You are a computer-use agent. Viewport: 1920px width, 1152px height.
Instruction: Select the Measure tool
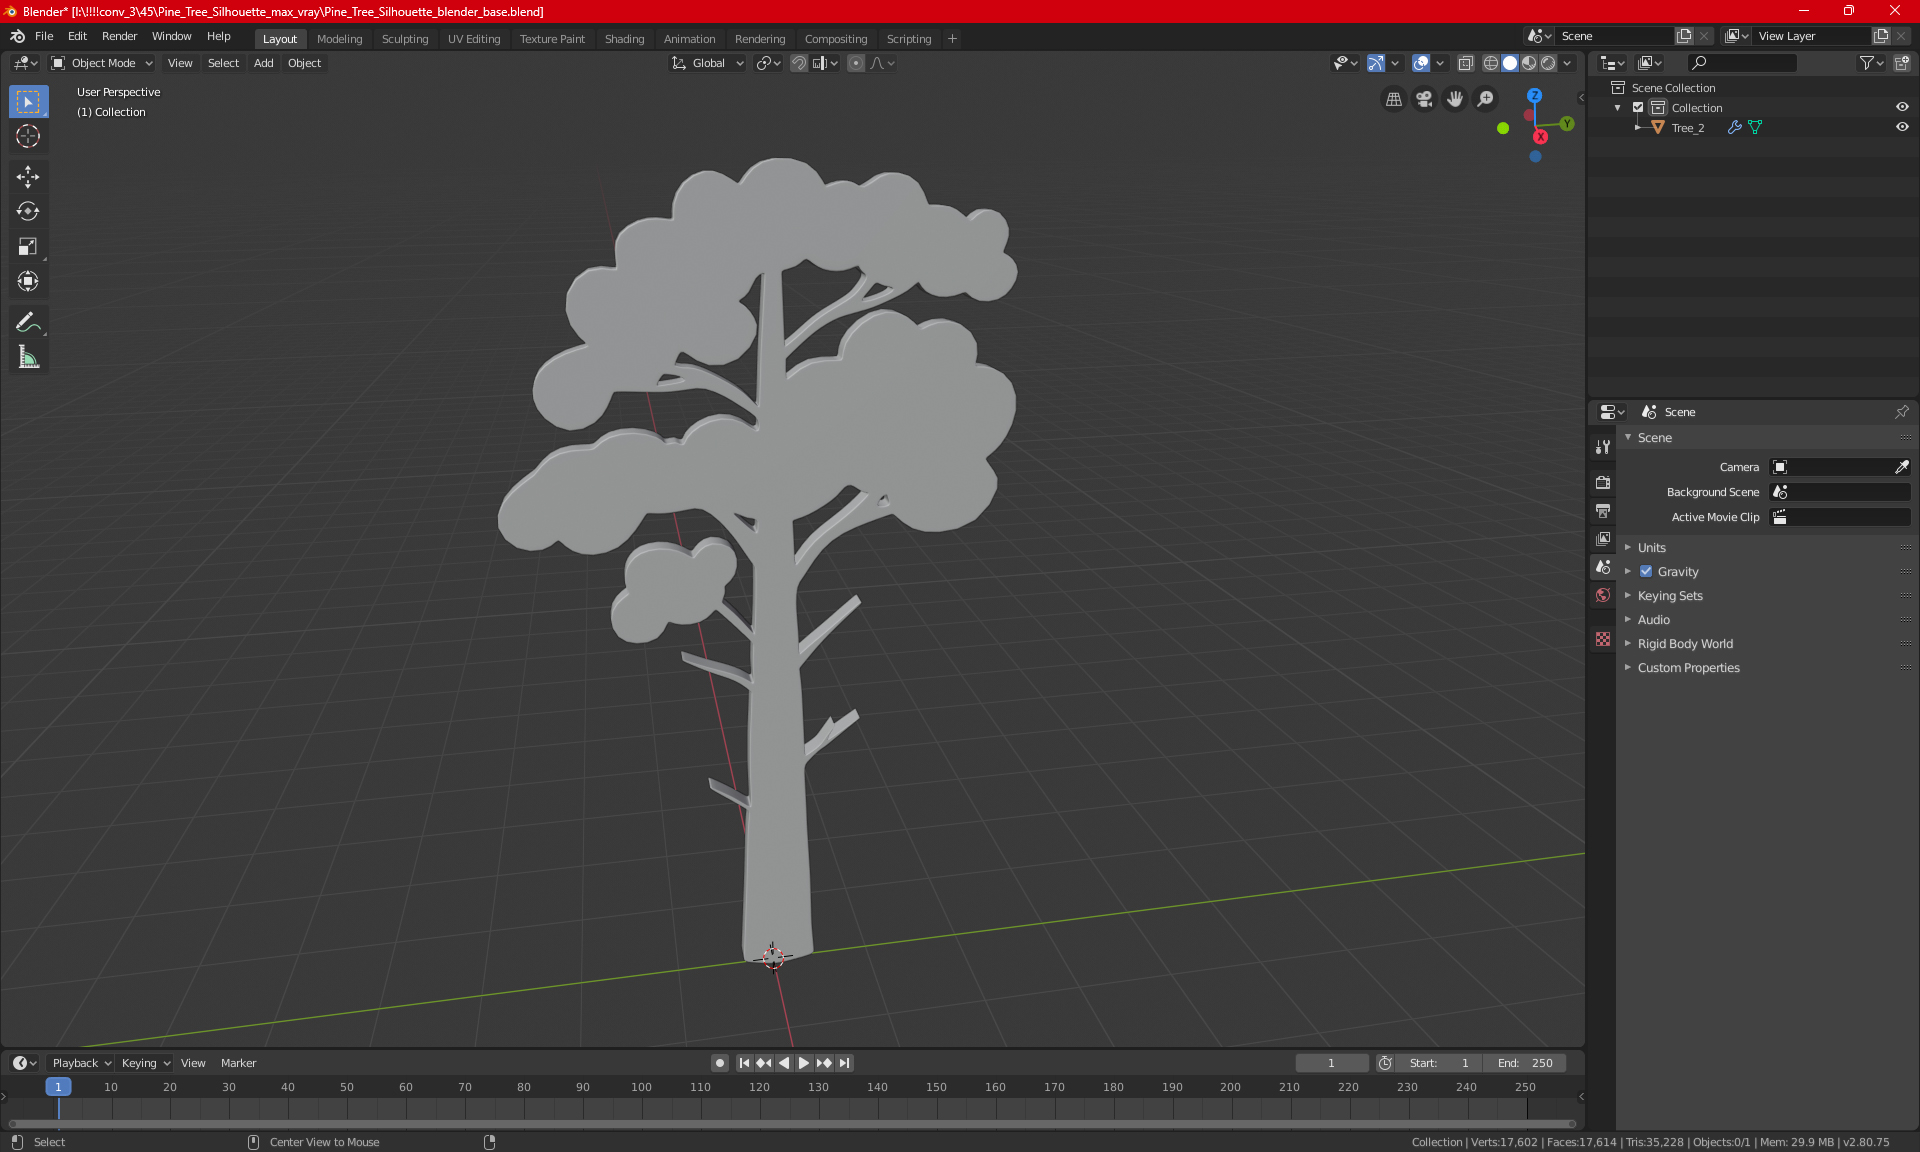point(28,357)
